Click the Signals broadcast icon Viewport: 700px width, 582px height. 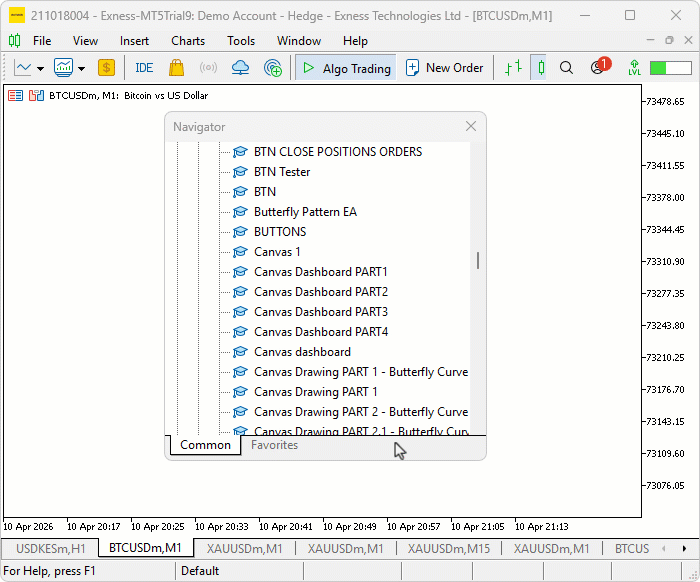tap(208, 68)
